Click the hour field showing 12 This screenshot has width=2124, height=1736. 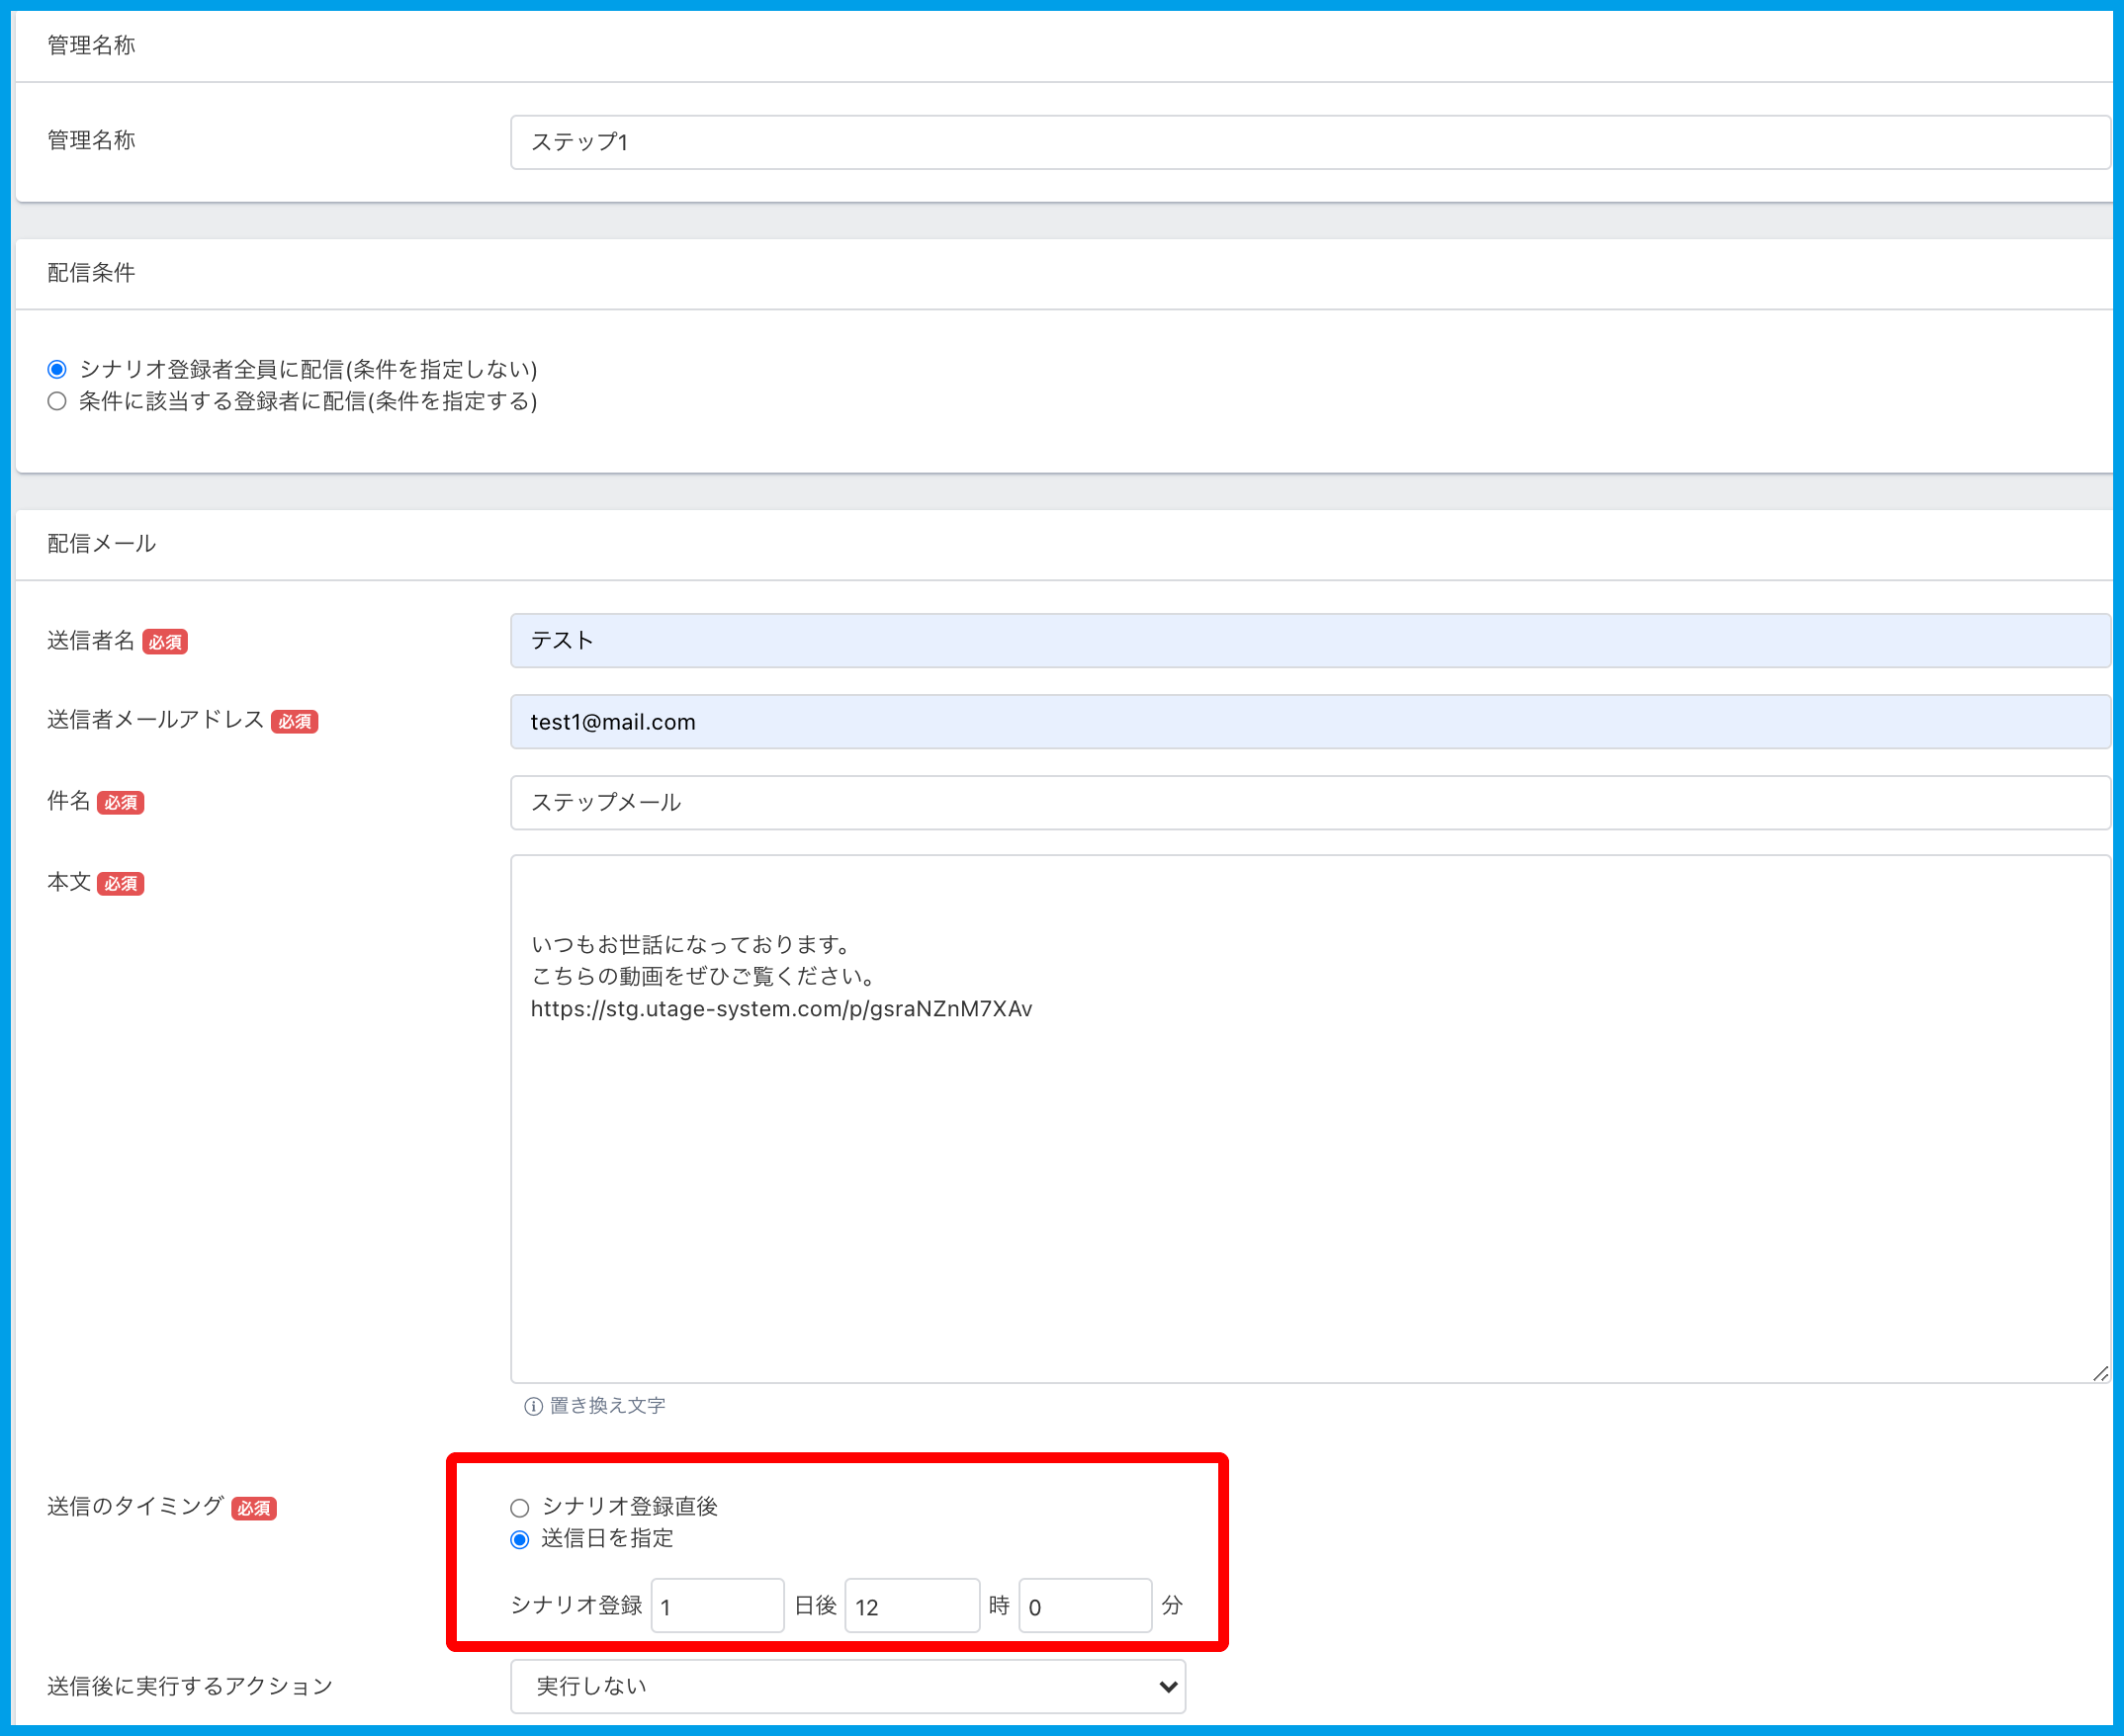[911, 1606]
